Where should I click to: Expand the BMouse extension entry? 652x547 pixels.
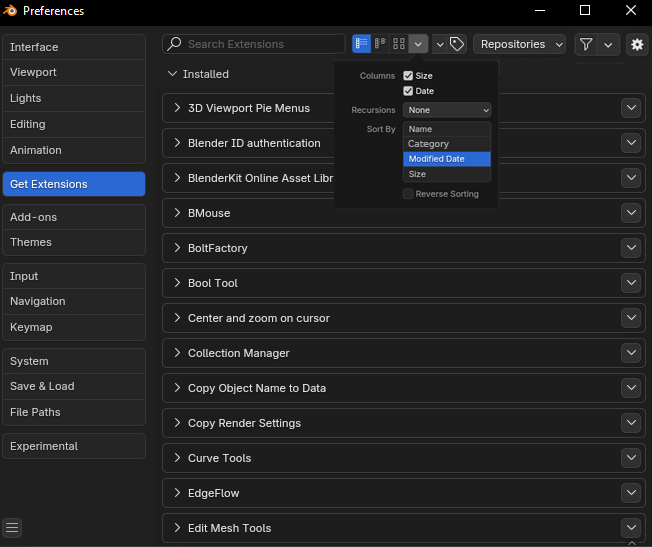tap(177, 213)
